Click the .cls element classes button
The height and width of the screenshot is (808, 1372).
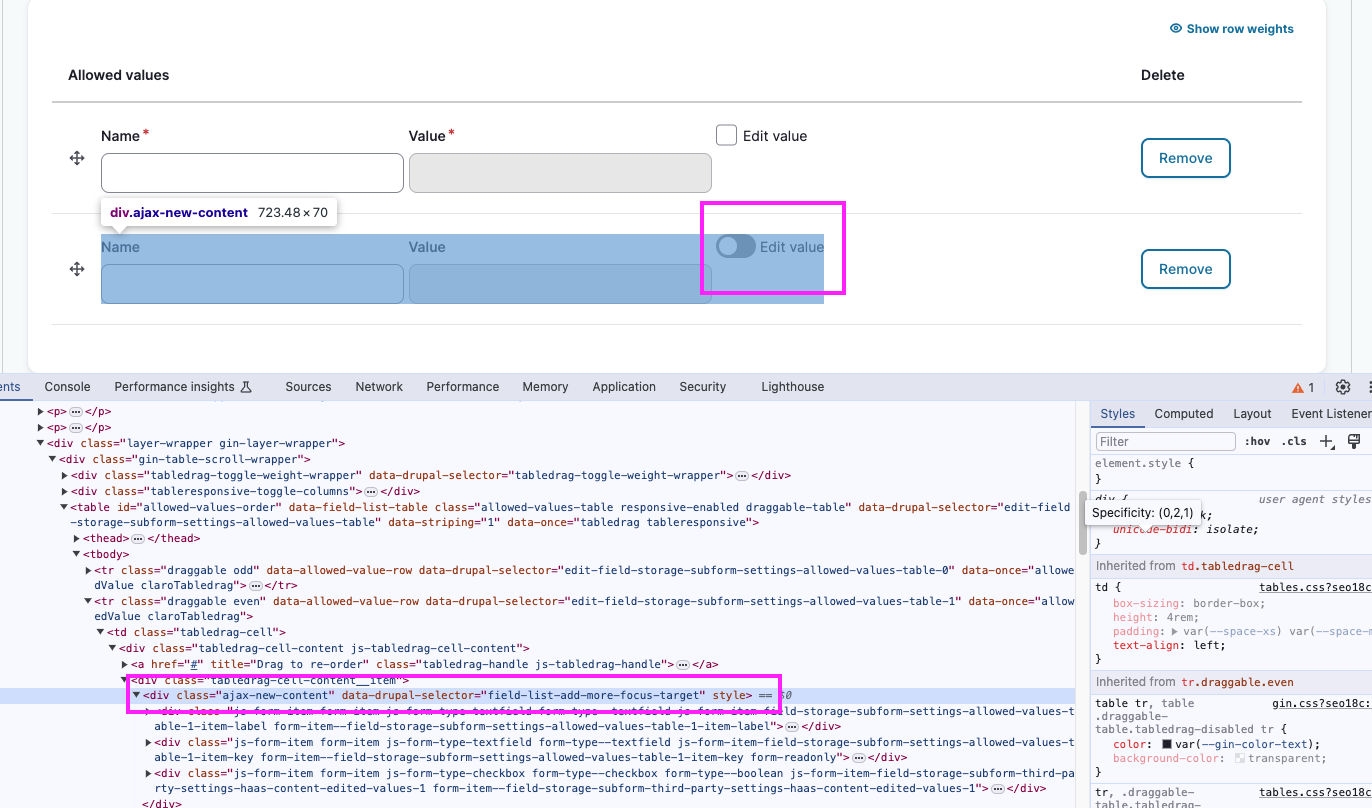1294,441
